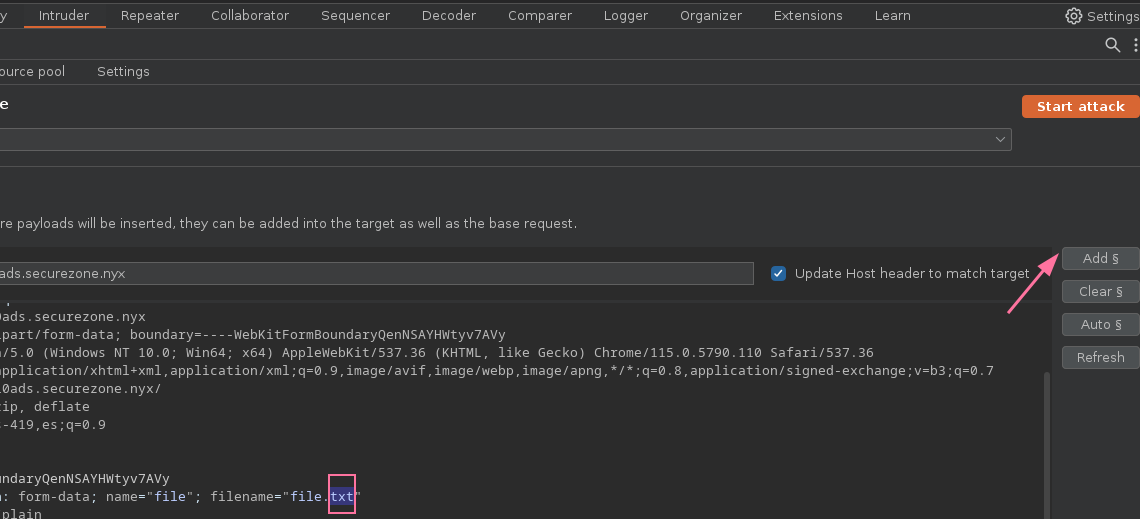Uncheck Update Host header to match target
Viewport: 1140px width, 519px height.
point(778,274)
